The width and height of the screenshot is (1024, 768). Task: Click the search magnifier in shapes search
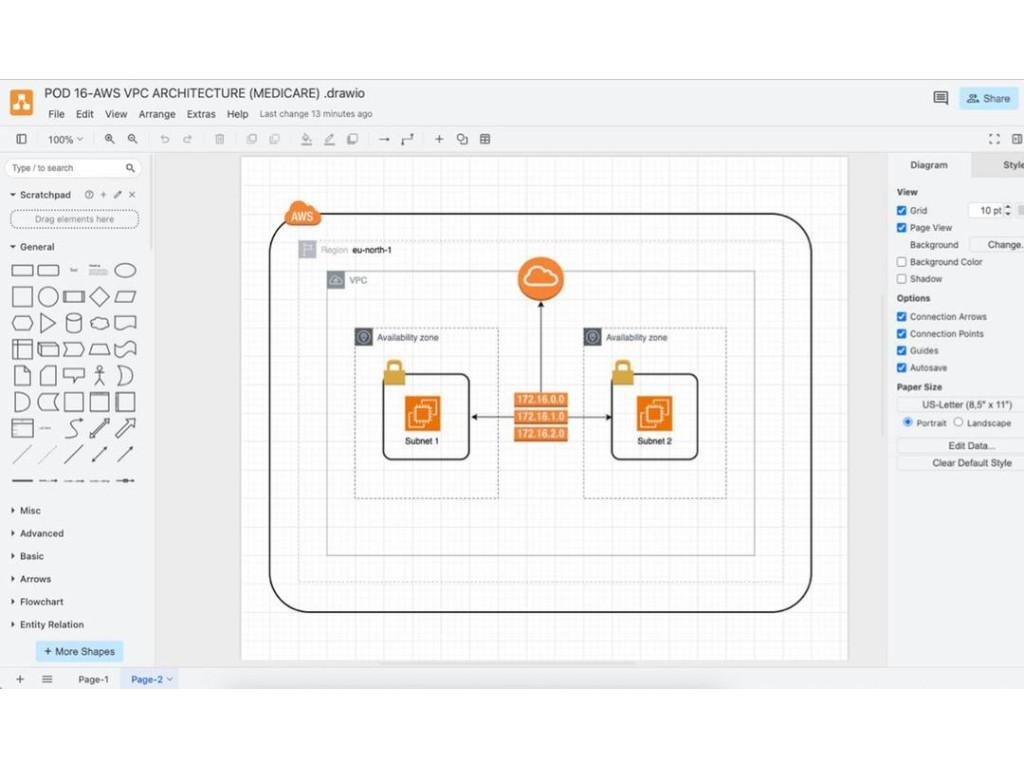130,168
